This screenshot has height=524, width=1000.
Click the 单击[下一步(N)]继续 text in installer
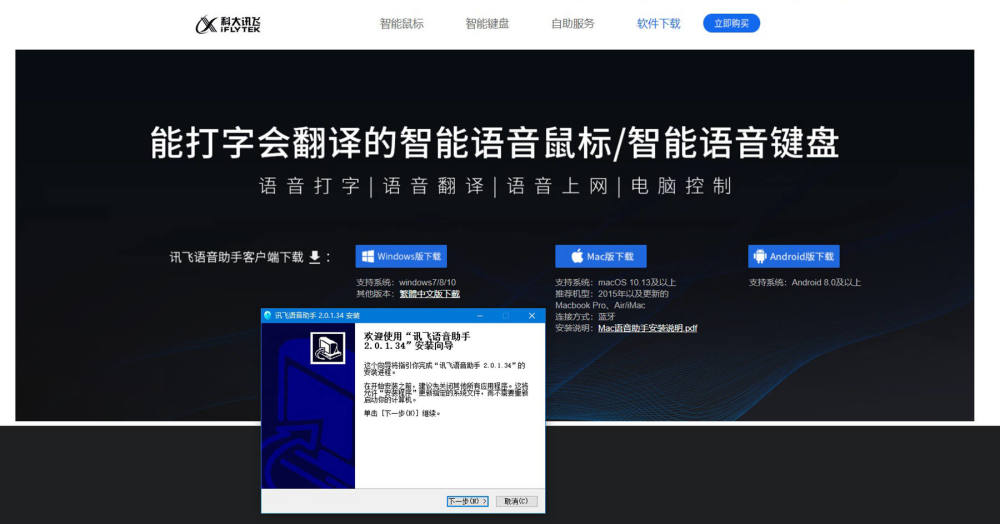point(402,414)
